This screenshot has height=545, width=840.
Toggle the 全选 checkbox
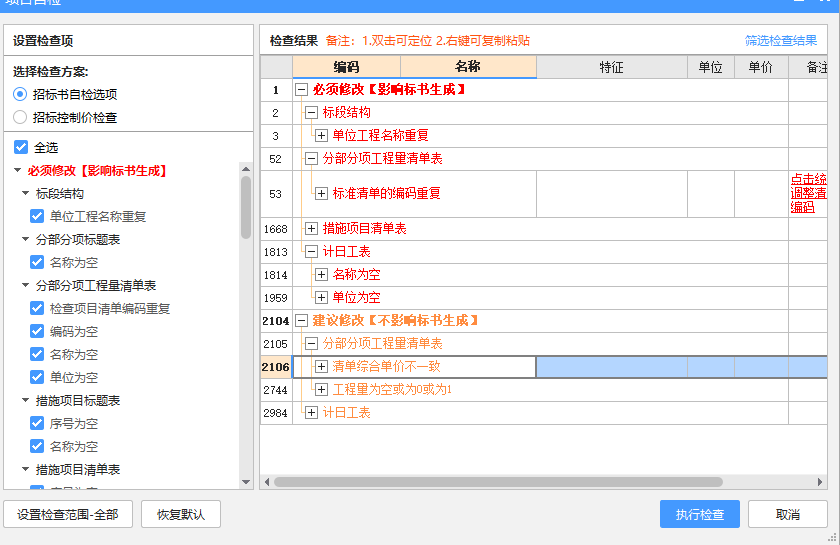coord(21,147)
